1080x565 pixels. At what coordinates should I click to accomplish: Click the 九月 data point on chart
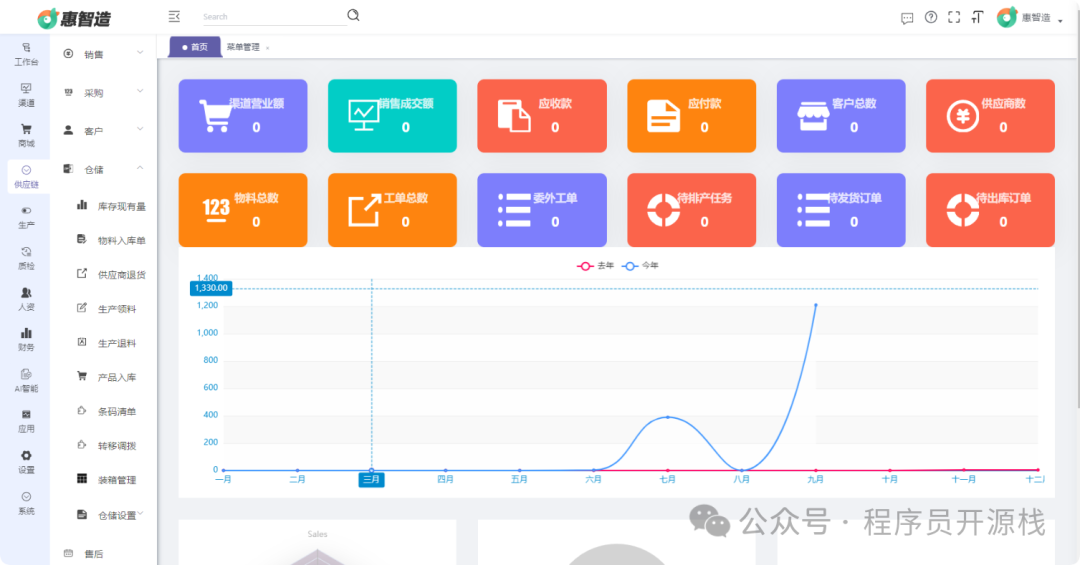coord(816,305)
